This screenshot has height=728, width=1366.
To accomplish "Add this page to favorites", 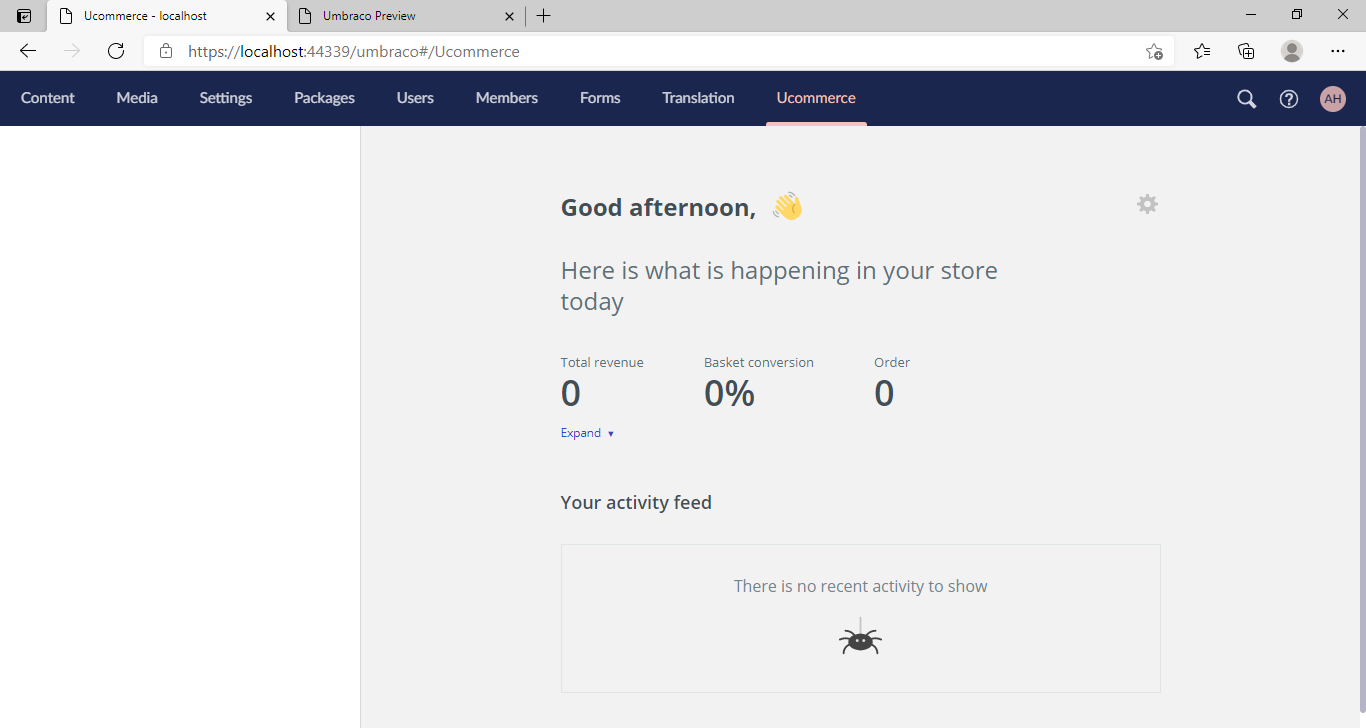I will click(1154, 51).
